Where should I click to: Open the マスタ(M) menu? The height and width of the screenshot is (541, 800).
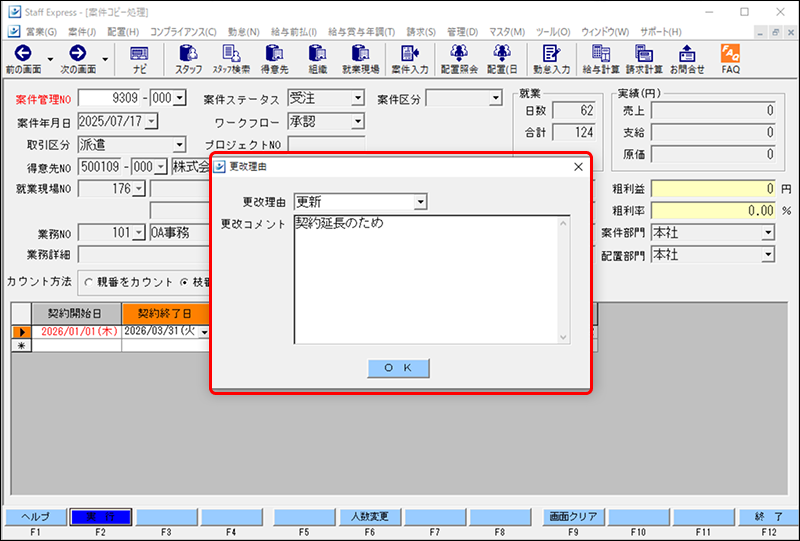point(507,32)
